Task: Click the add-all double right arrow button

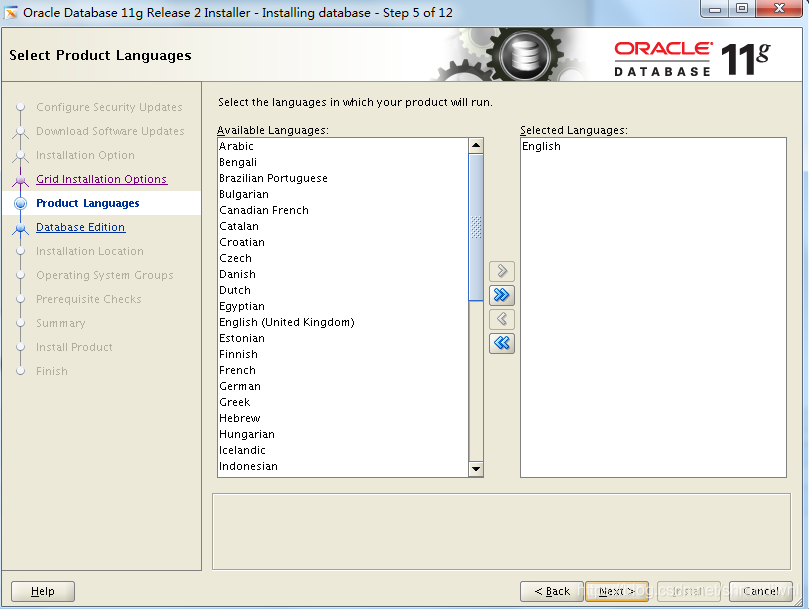Action: coord(502,295)
